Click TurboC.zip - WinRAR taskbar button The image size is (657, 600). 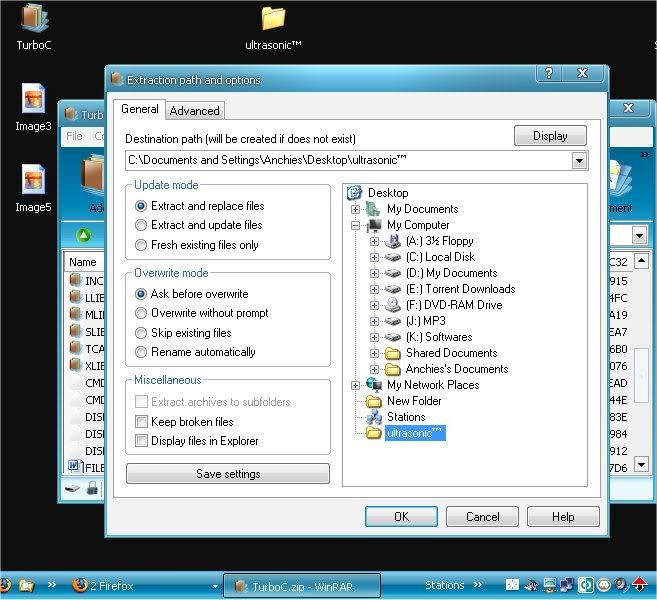pyautogui.click(x=302, y=586)
